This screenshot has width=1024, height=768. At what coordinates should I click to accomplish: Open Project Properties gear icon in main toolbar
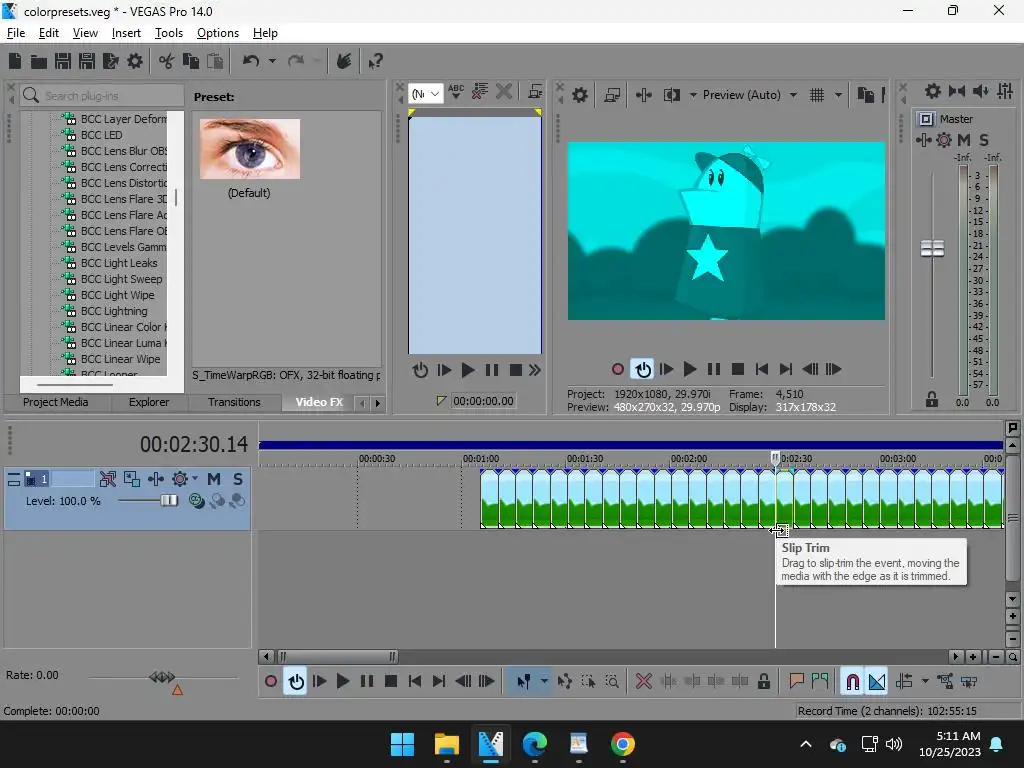(x=135, y=61)
